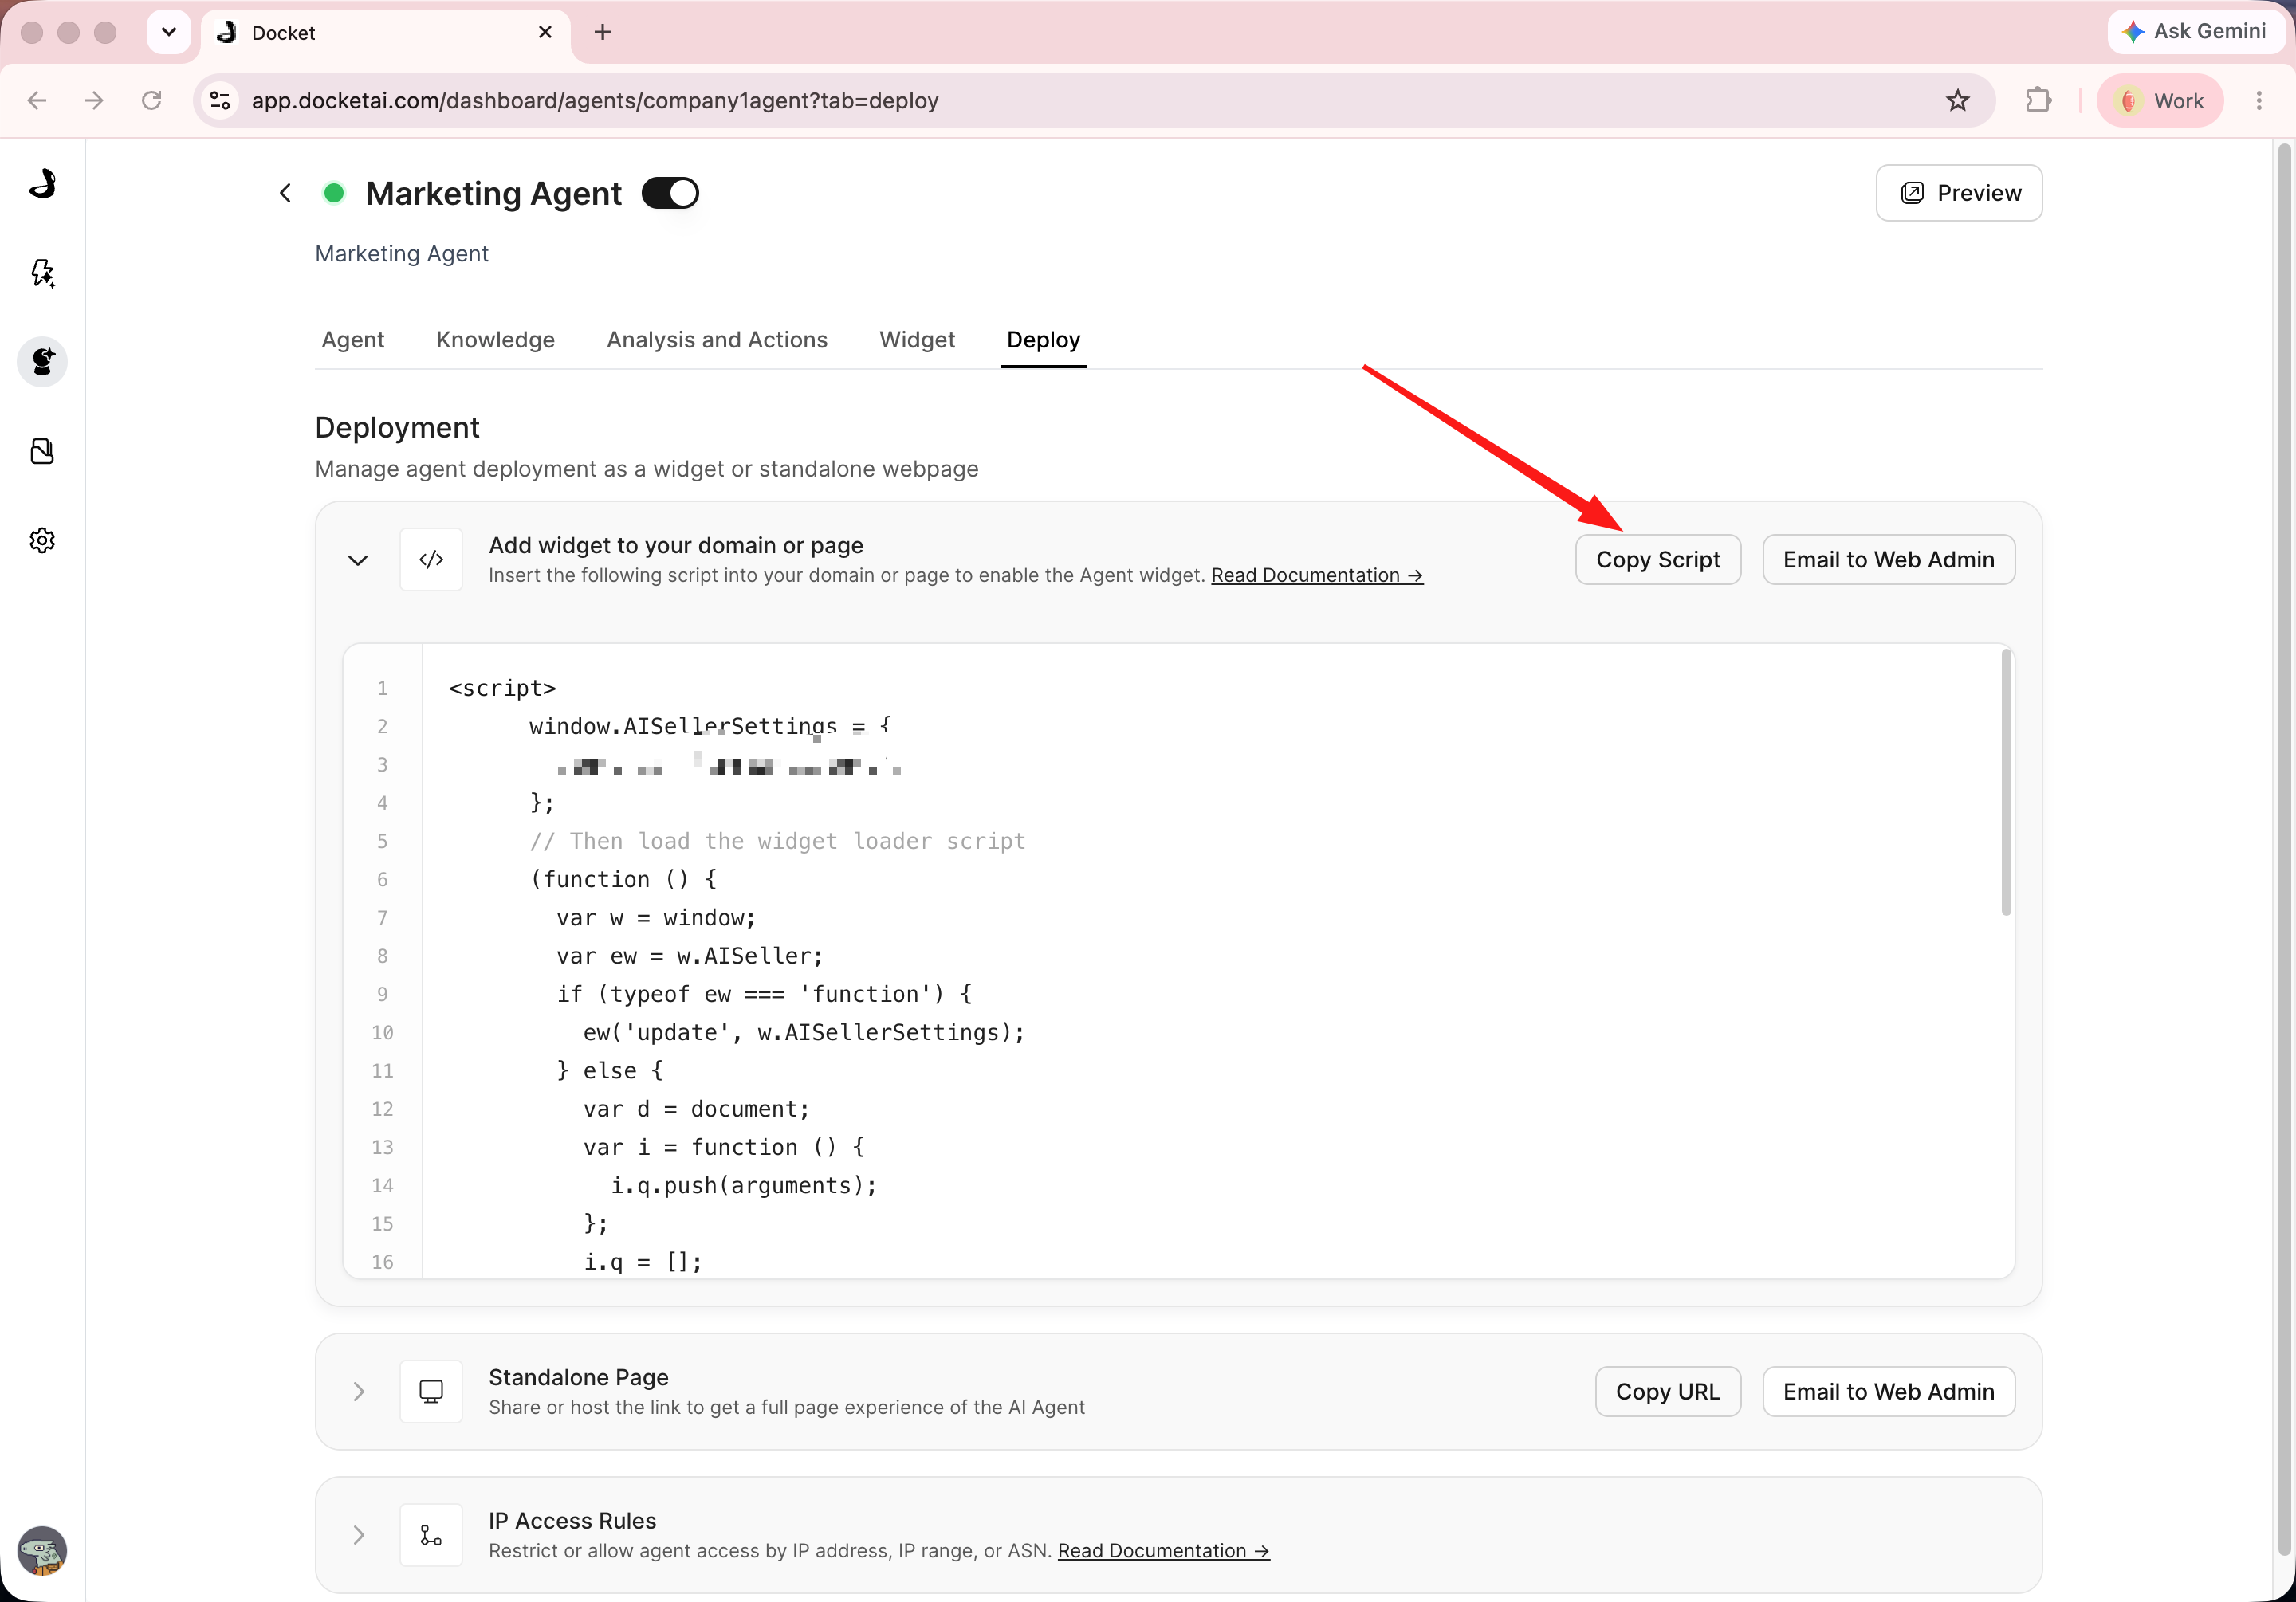Open the Chrome three-dot menu

2259,100
